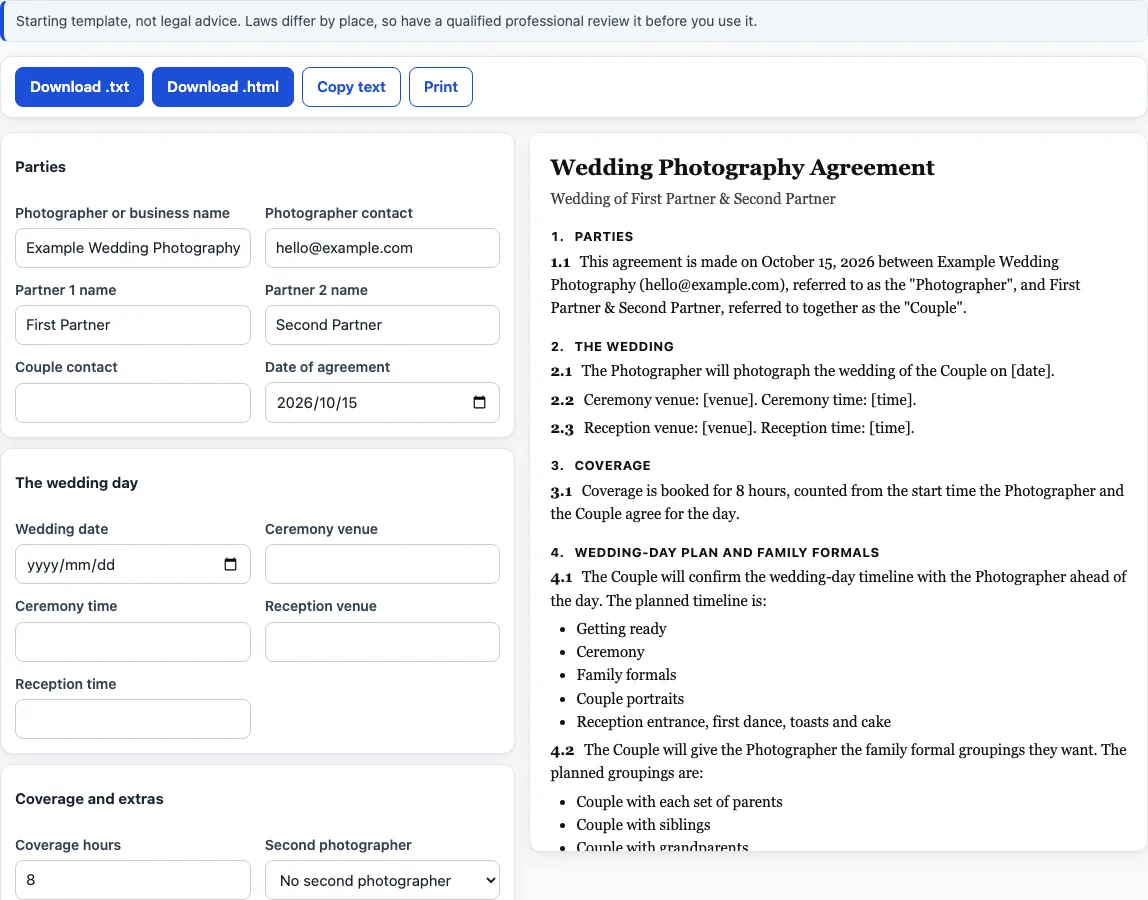The height and width of the screenshot is (900, 1148).
Task: Click the Date of agreement date value
Action: pos(317,402)
